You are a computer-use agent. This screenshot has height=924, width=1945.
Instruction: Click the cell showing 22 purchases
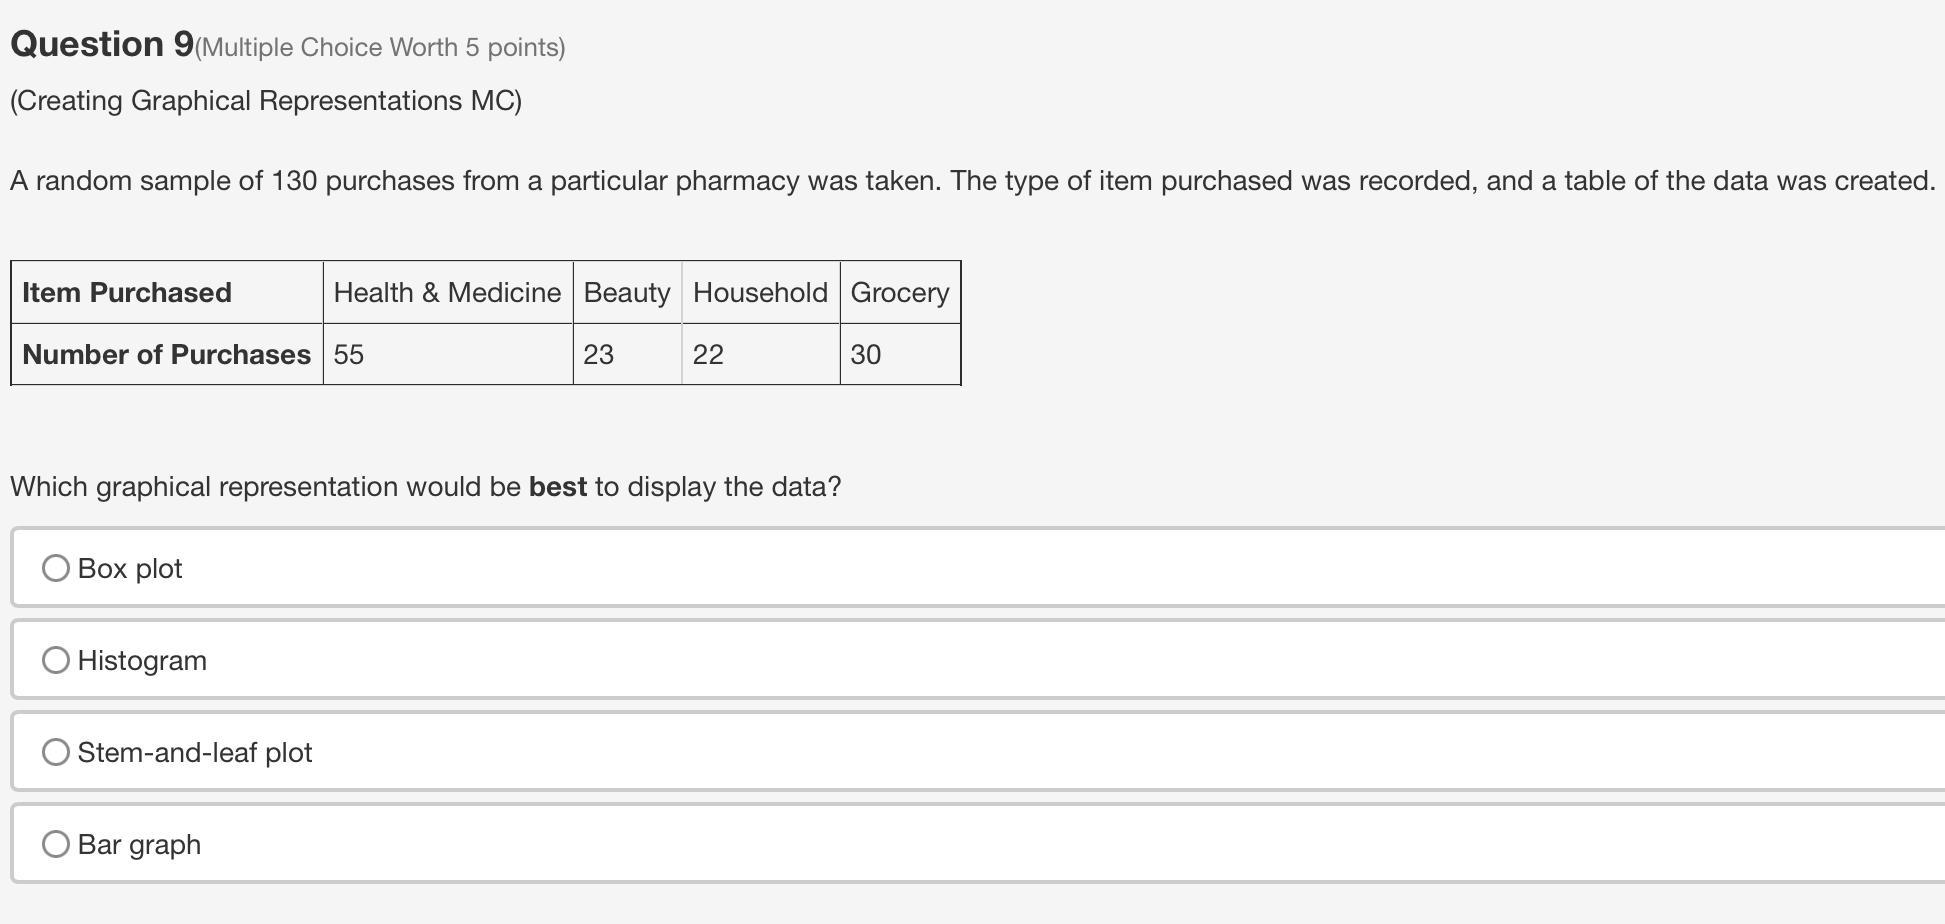point(761,354)
